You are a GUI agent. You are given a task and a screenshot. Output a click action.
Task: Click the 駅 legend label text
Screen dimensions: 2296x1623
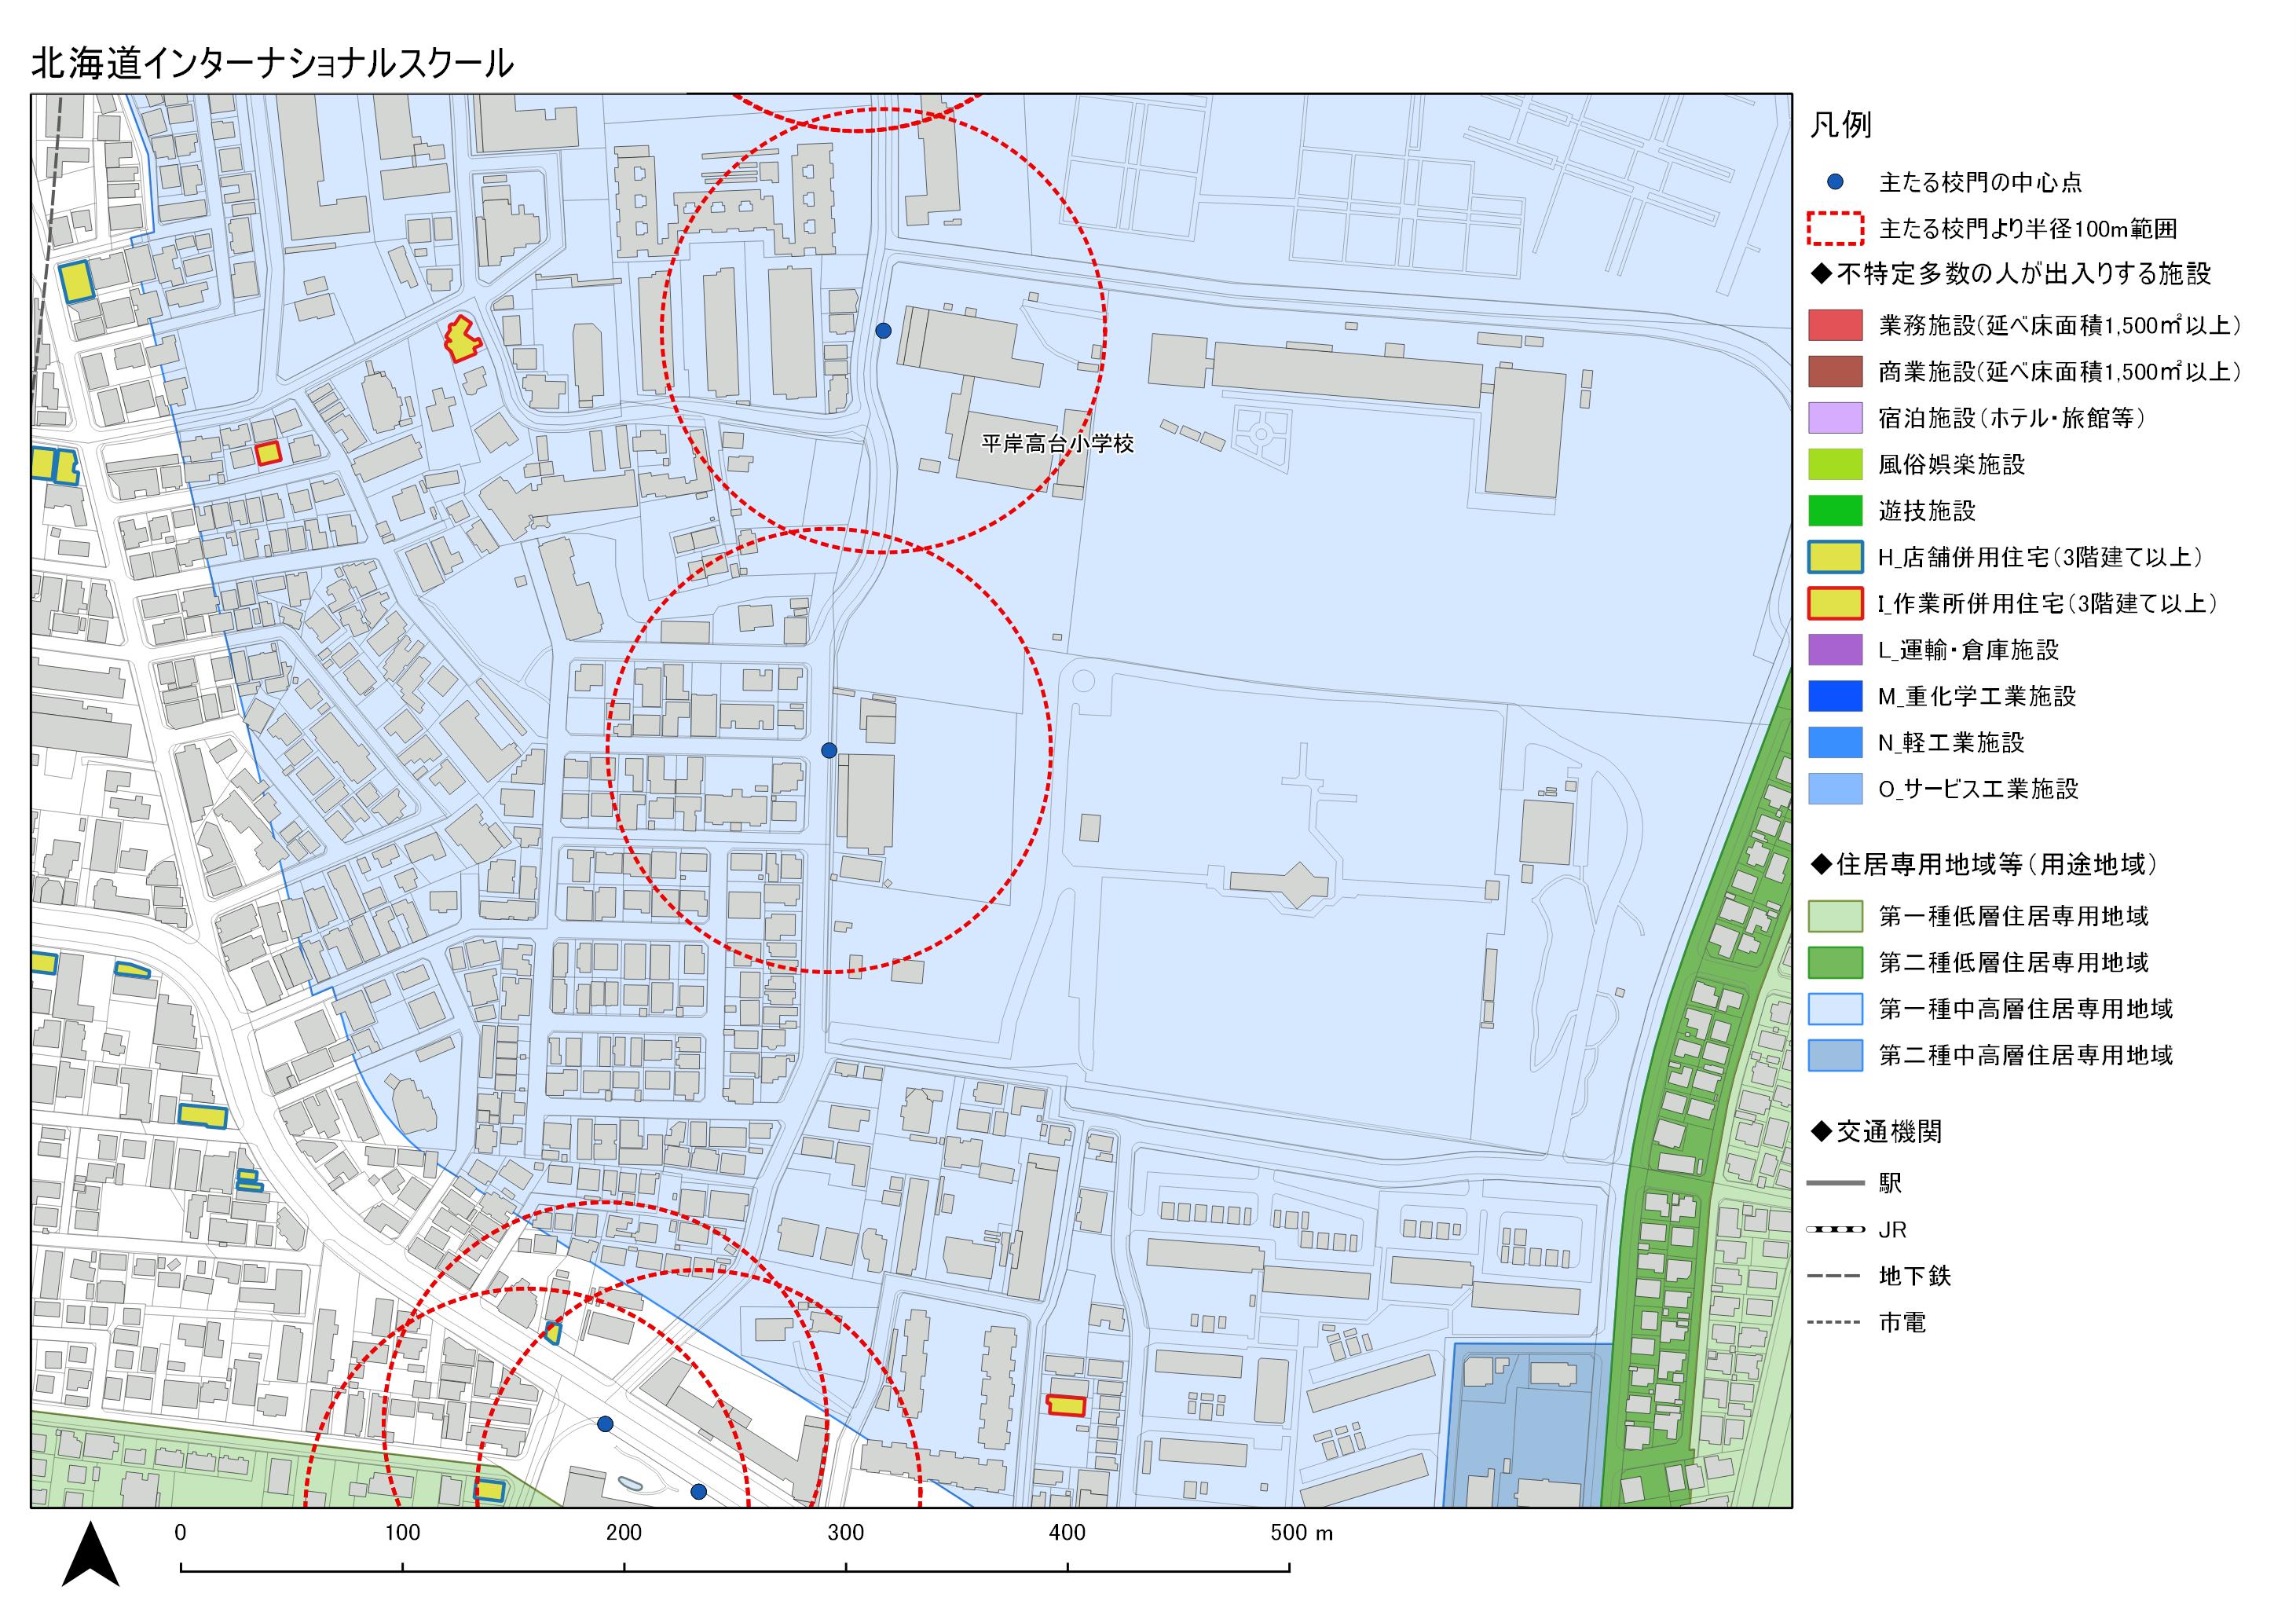tap(1891, 1183)
